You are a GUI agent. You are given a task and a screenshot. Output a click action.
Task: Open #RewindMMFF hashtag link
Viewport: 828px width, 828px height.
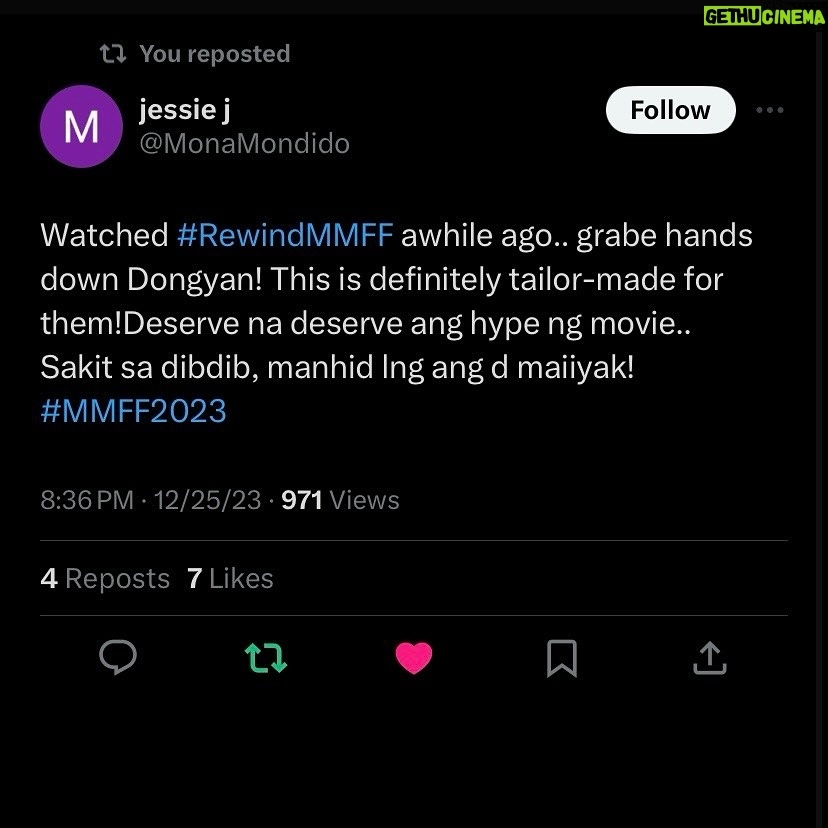point(285,235)
